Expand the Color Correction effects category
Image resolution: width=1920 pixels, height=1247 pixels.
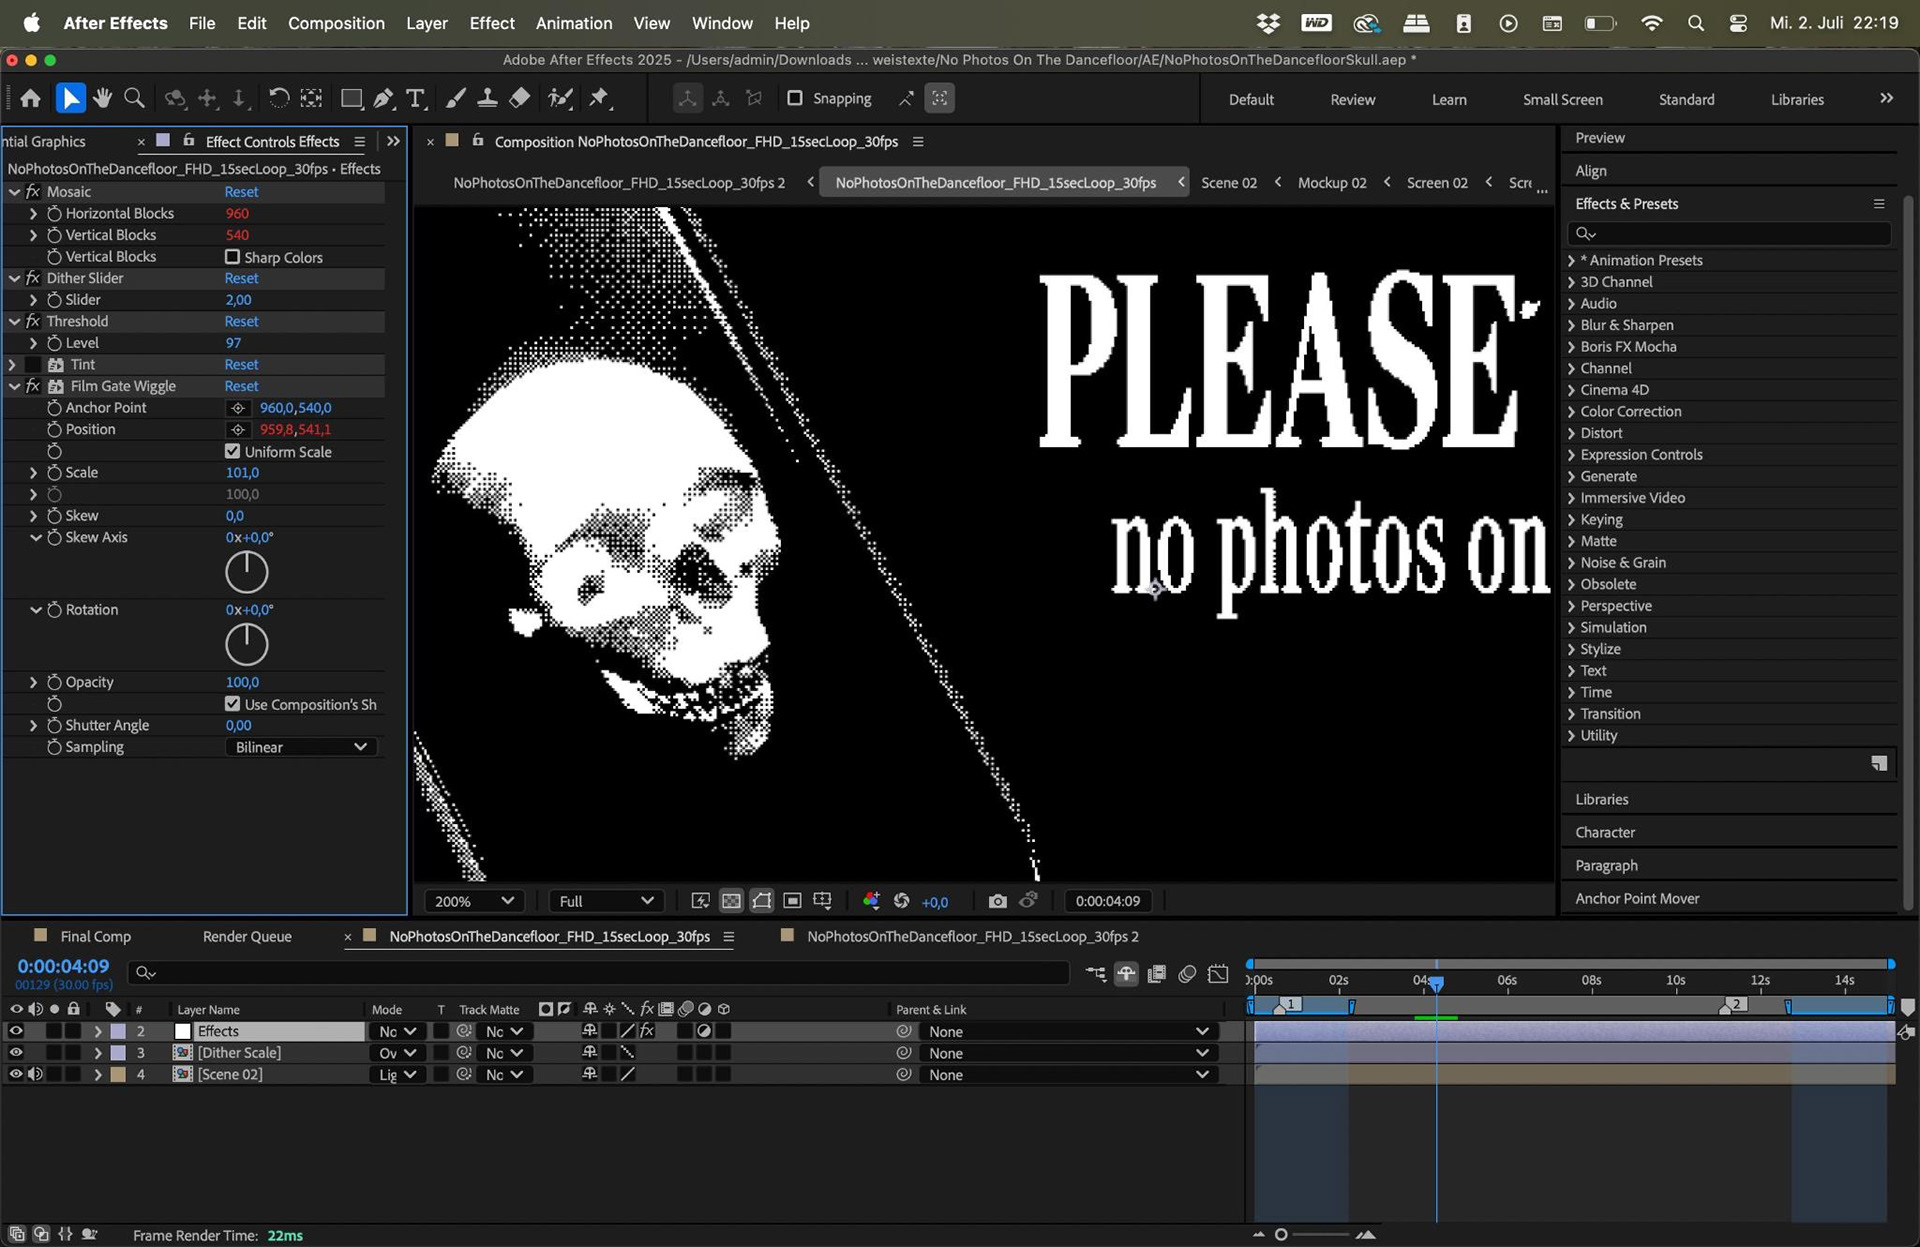click(1627, 411)
